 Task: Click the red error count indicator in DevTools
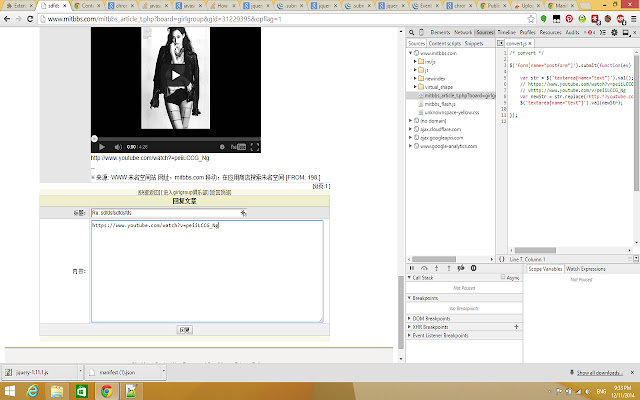point(590,32)
